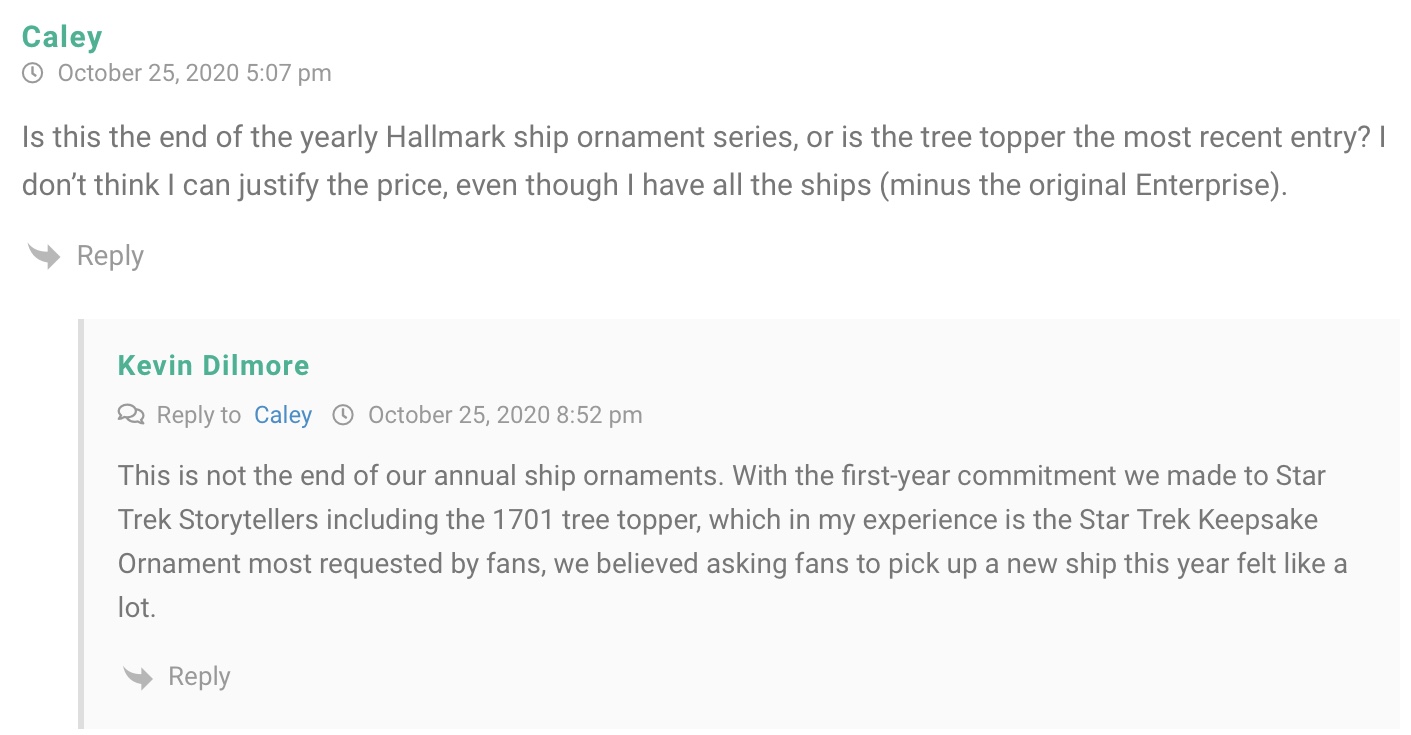
Task: Select the October 25, 2020 8:52 pm timestamp
Action: 505,415
